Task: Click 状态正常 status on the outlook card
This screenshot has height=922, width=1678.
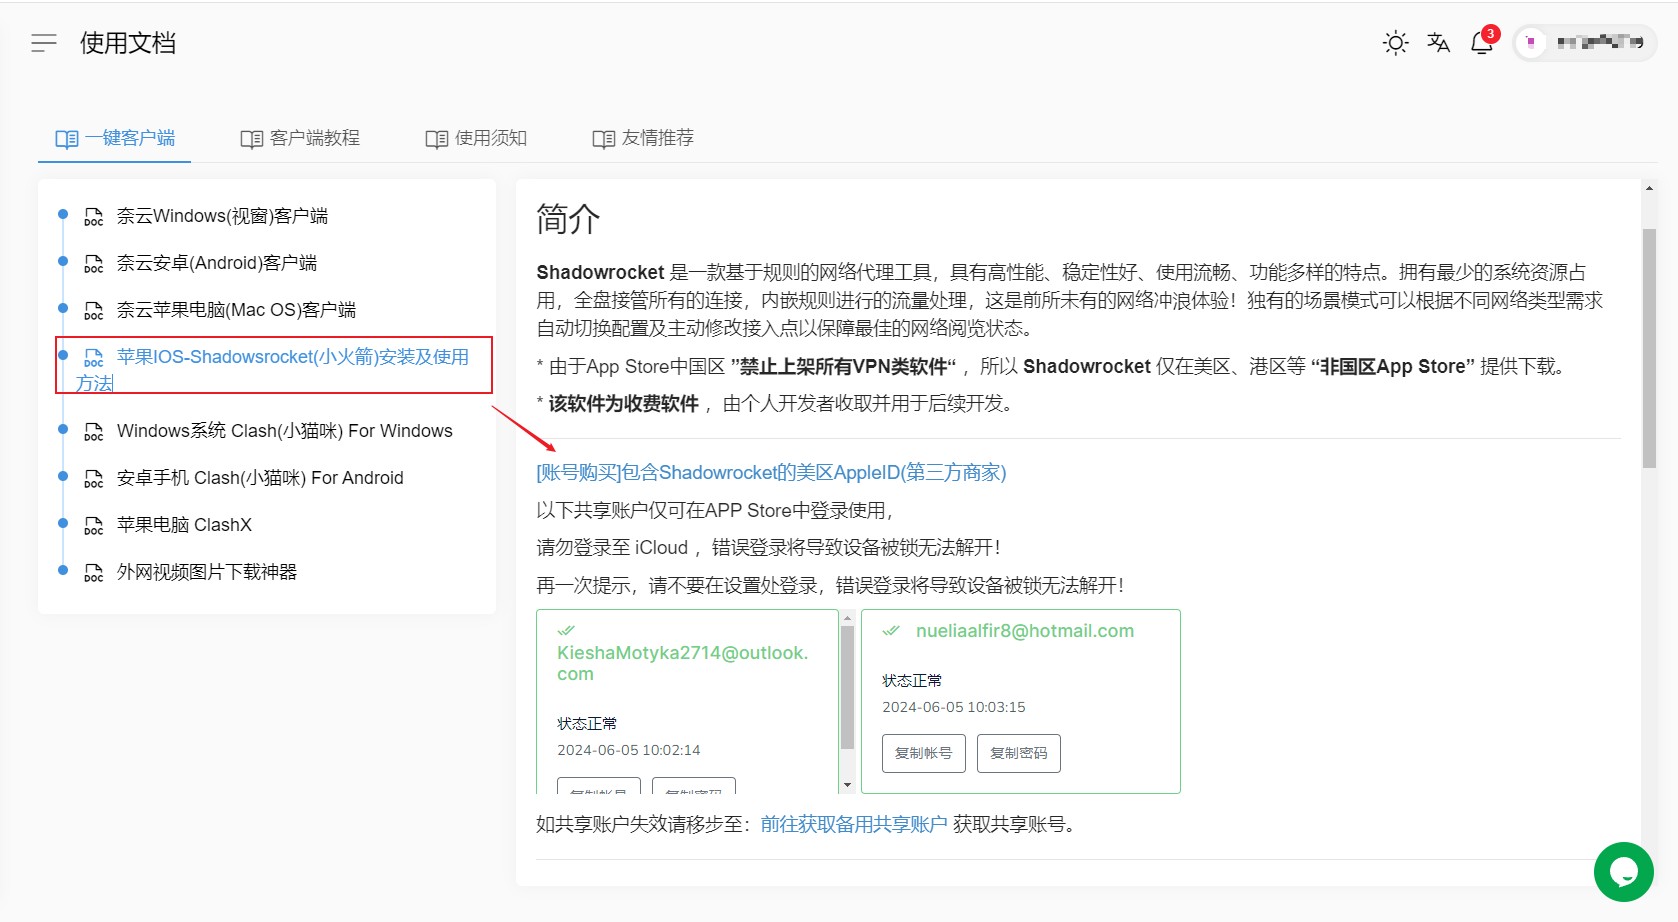Action: [587, 724]
